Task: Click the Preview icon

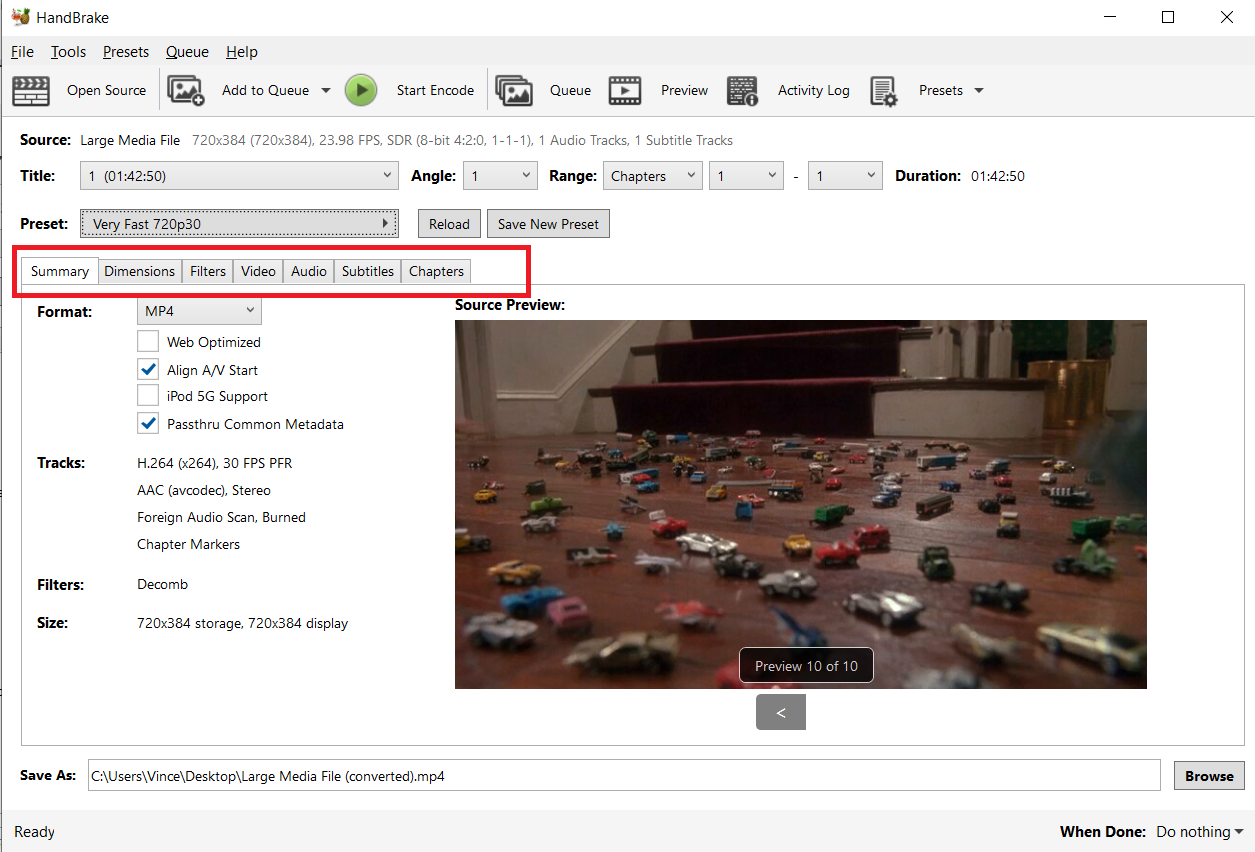Action: click(x=625, y=90)
